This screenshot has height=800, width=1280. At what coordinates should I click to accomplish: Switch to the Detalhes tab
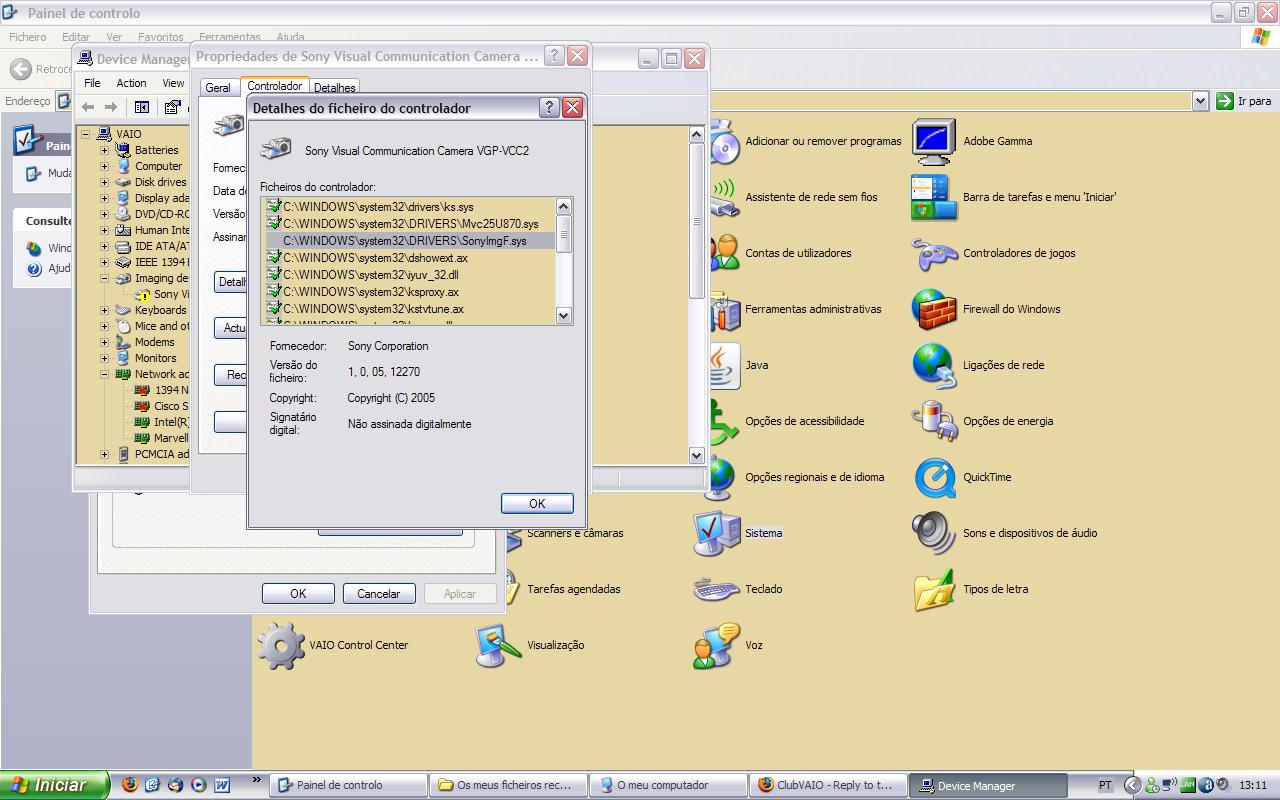(334, 88)
